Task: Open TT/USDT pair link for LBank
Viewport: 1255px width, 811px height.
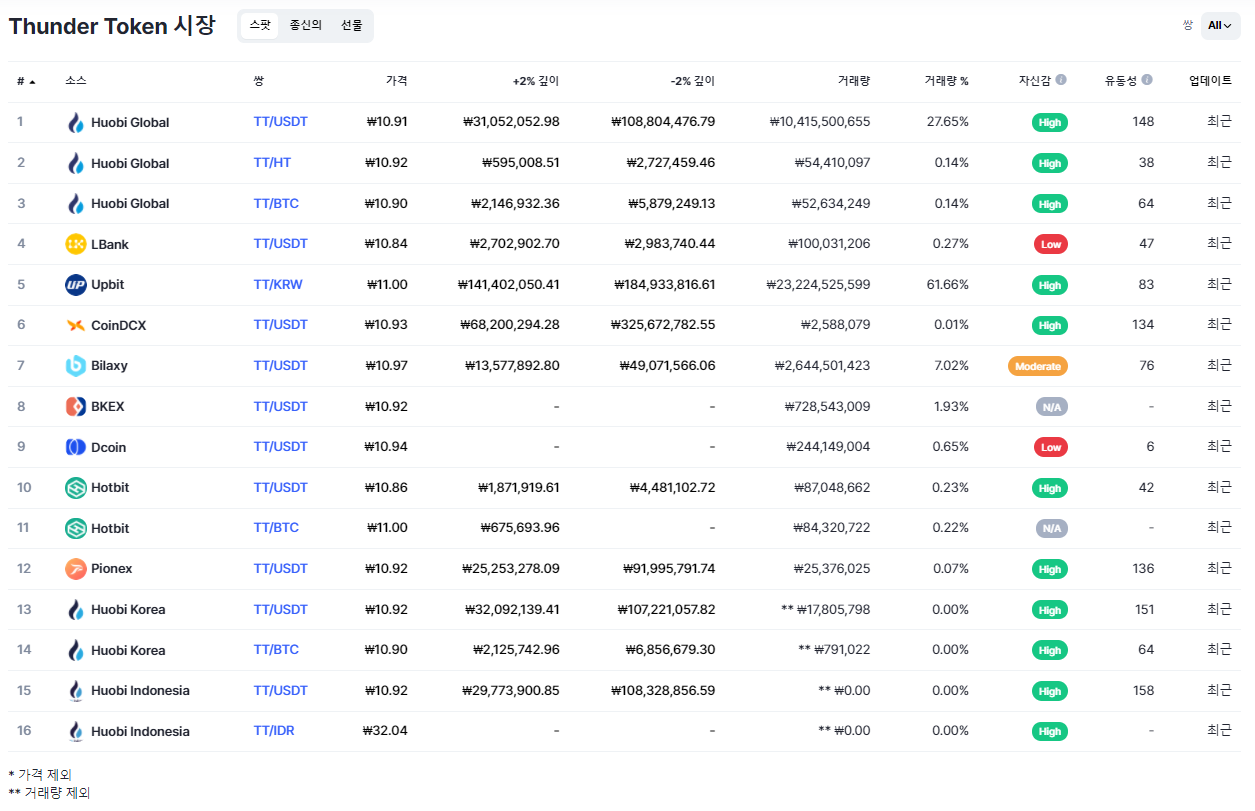Action: point(281,243)
